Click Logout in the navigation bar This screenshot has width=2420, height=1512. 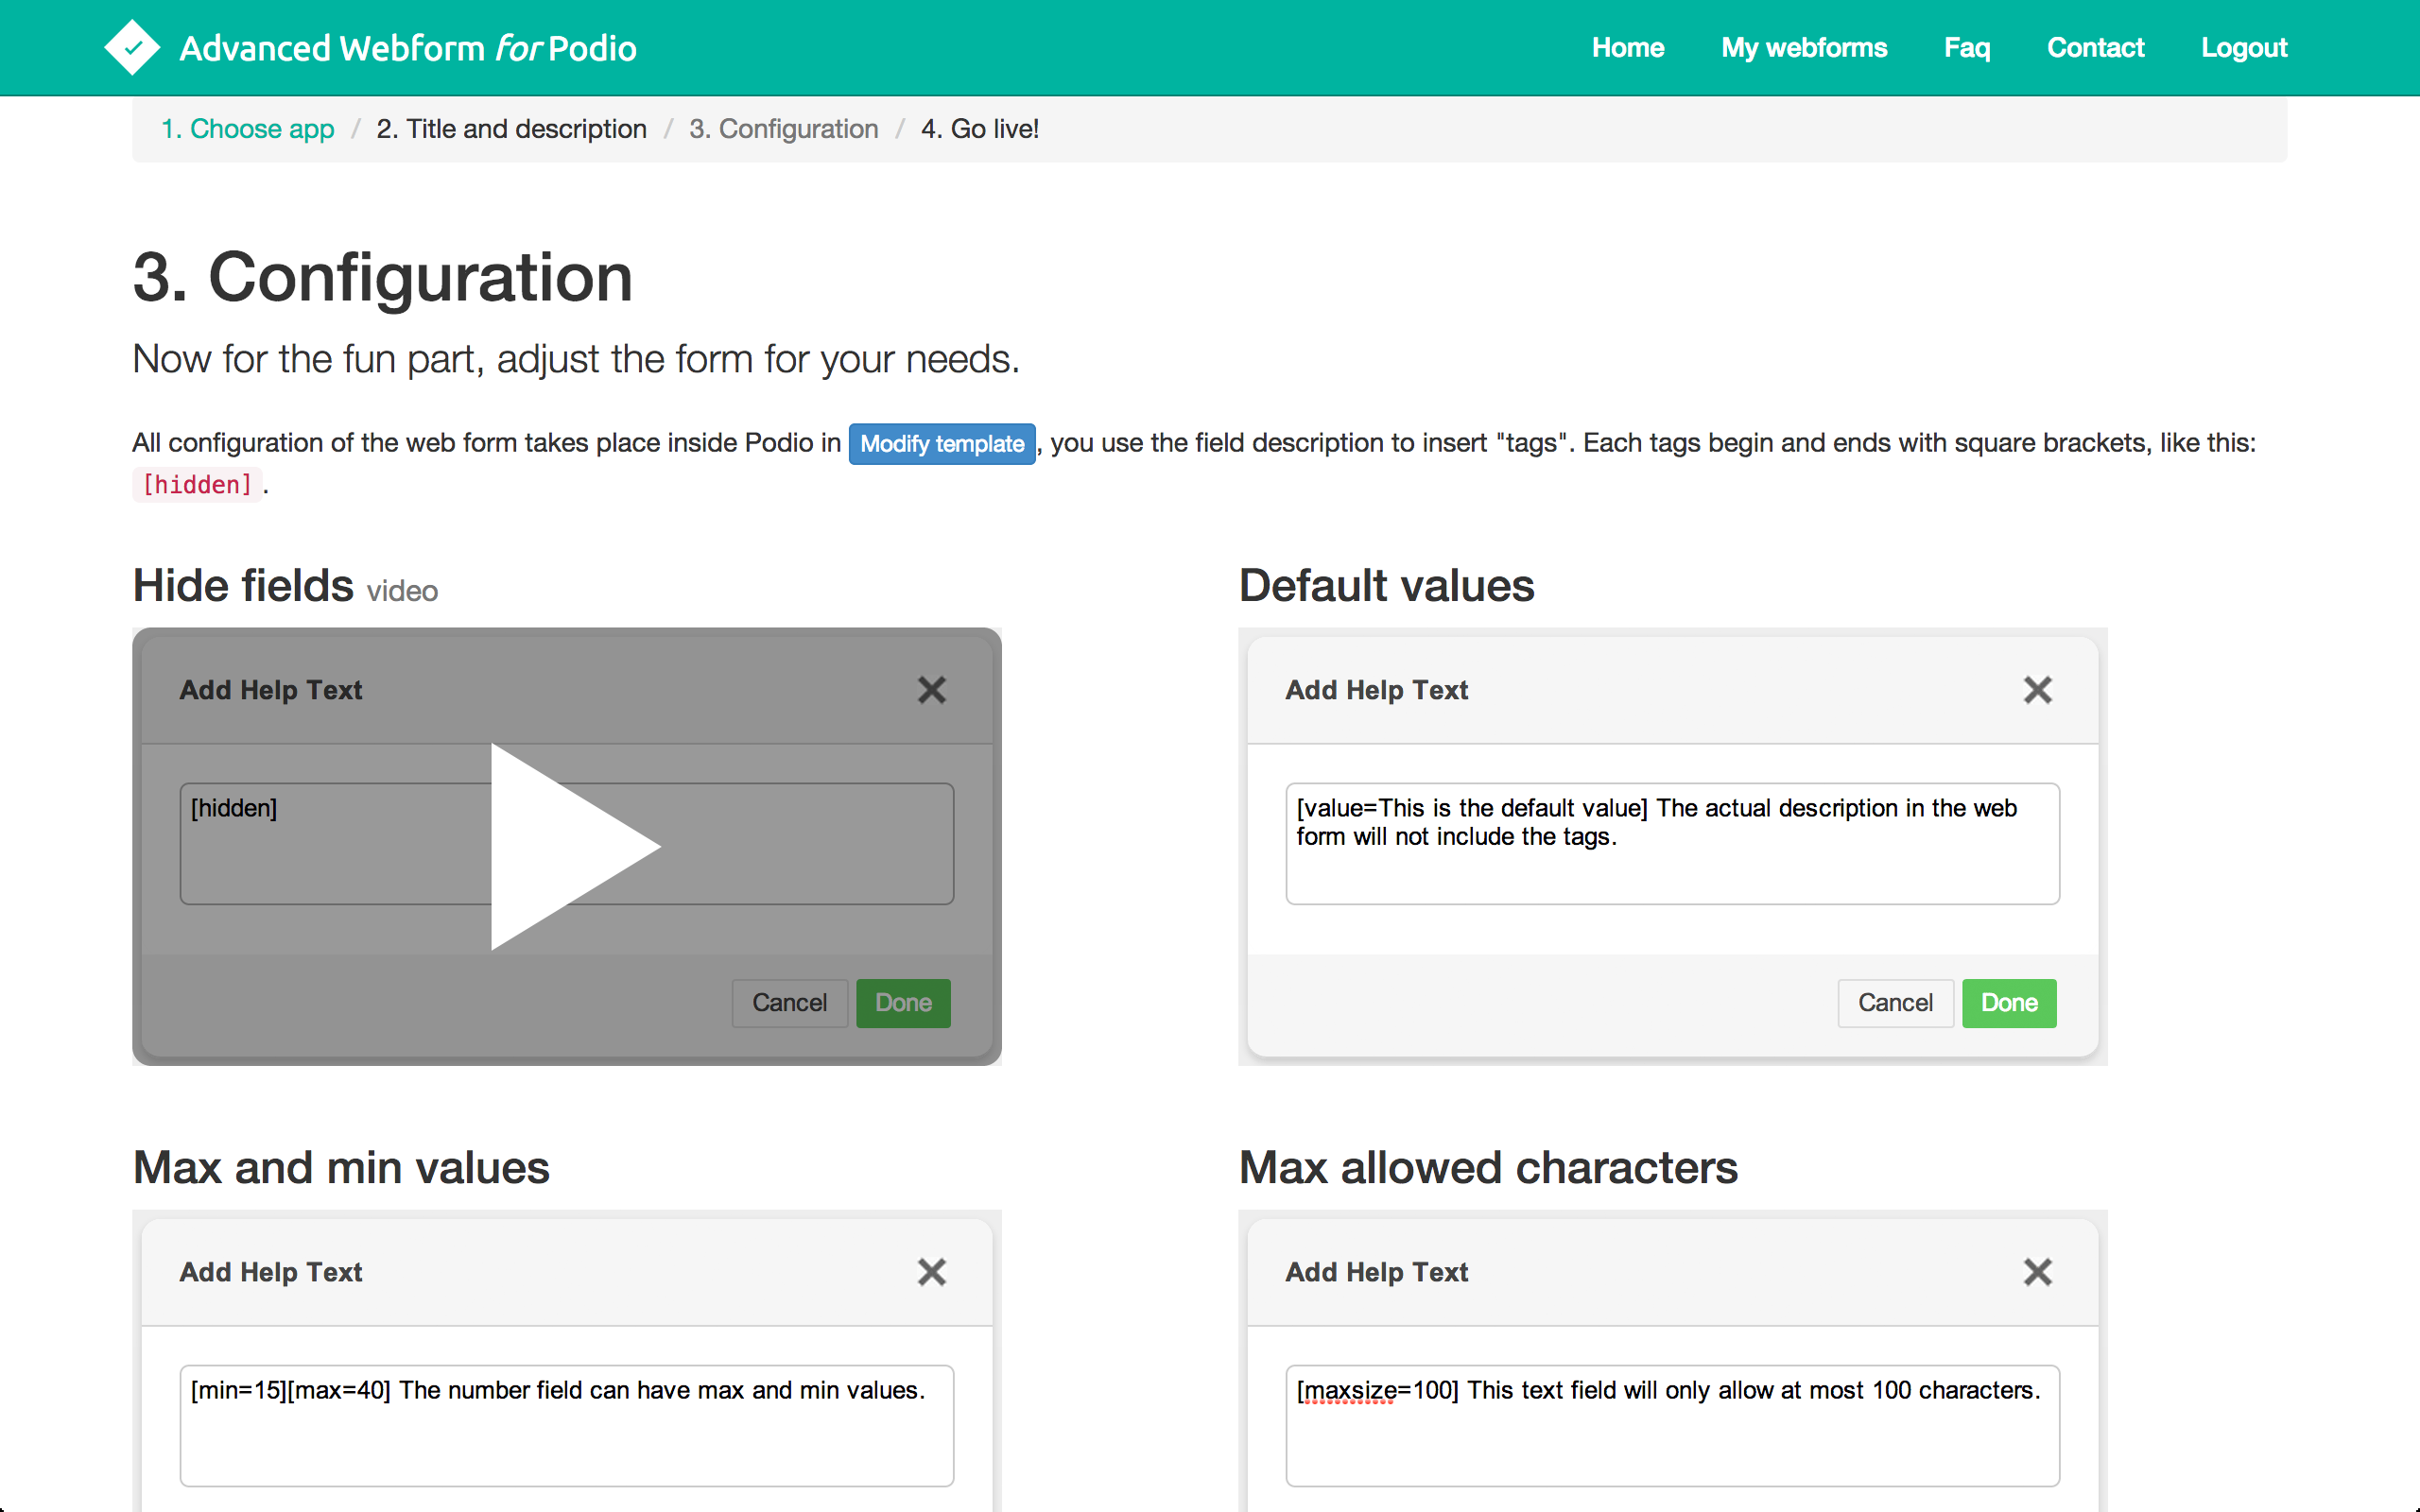coord(2243,48)
